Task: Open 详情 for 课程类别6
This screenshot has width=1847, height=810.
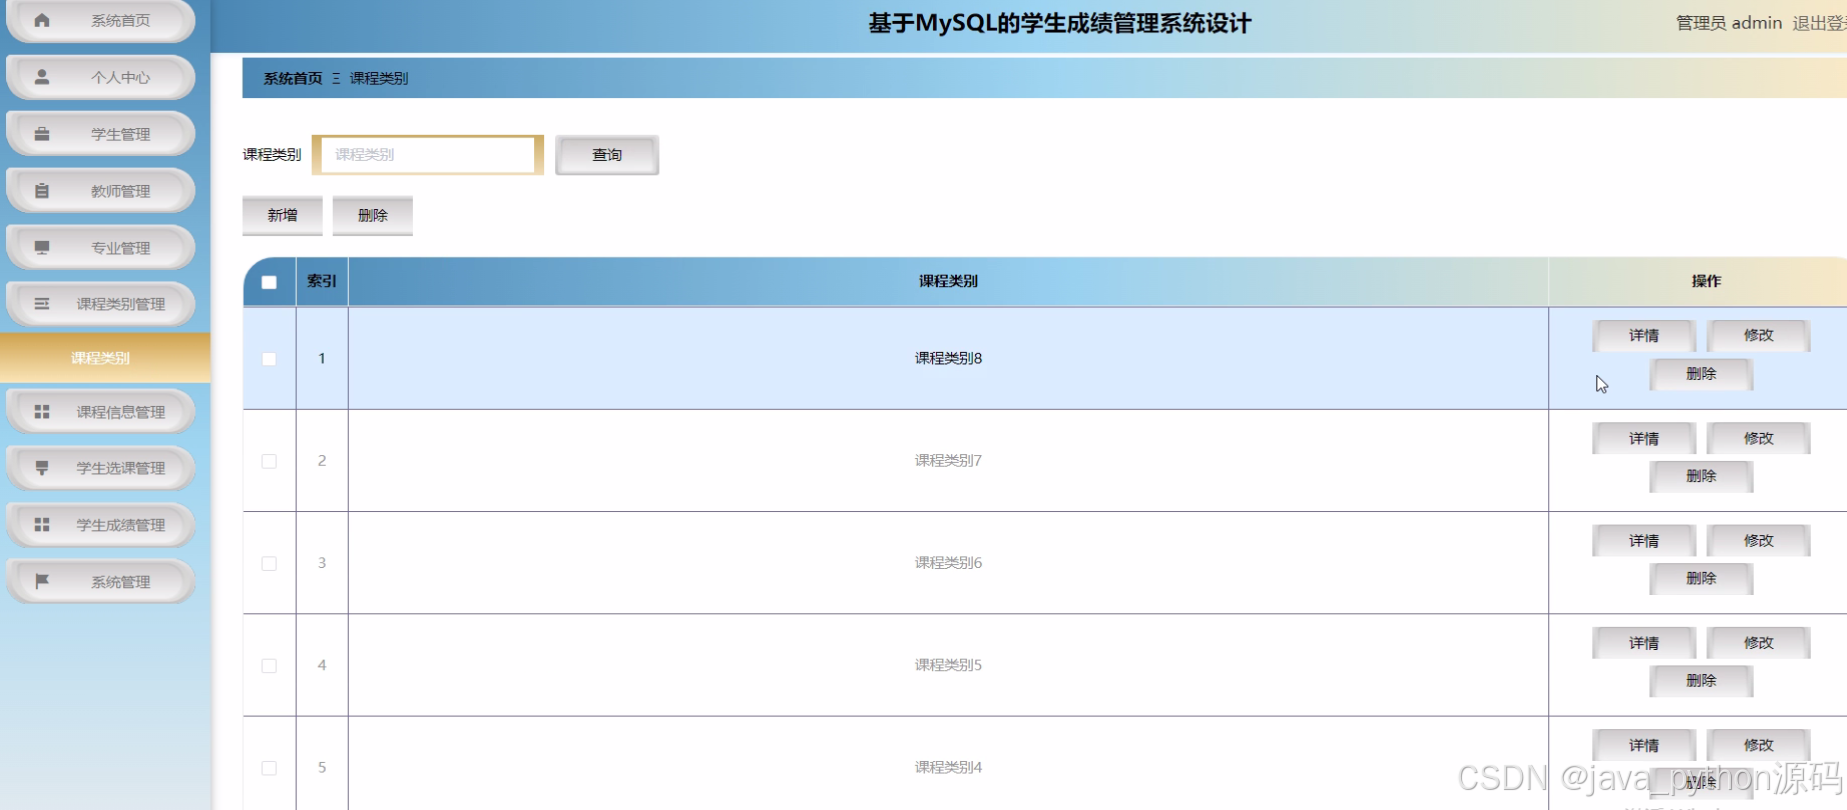Action: coord(1644,541)
